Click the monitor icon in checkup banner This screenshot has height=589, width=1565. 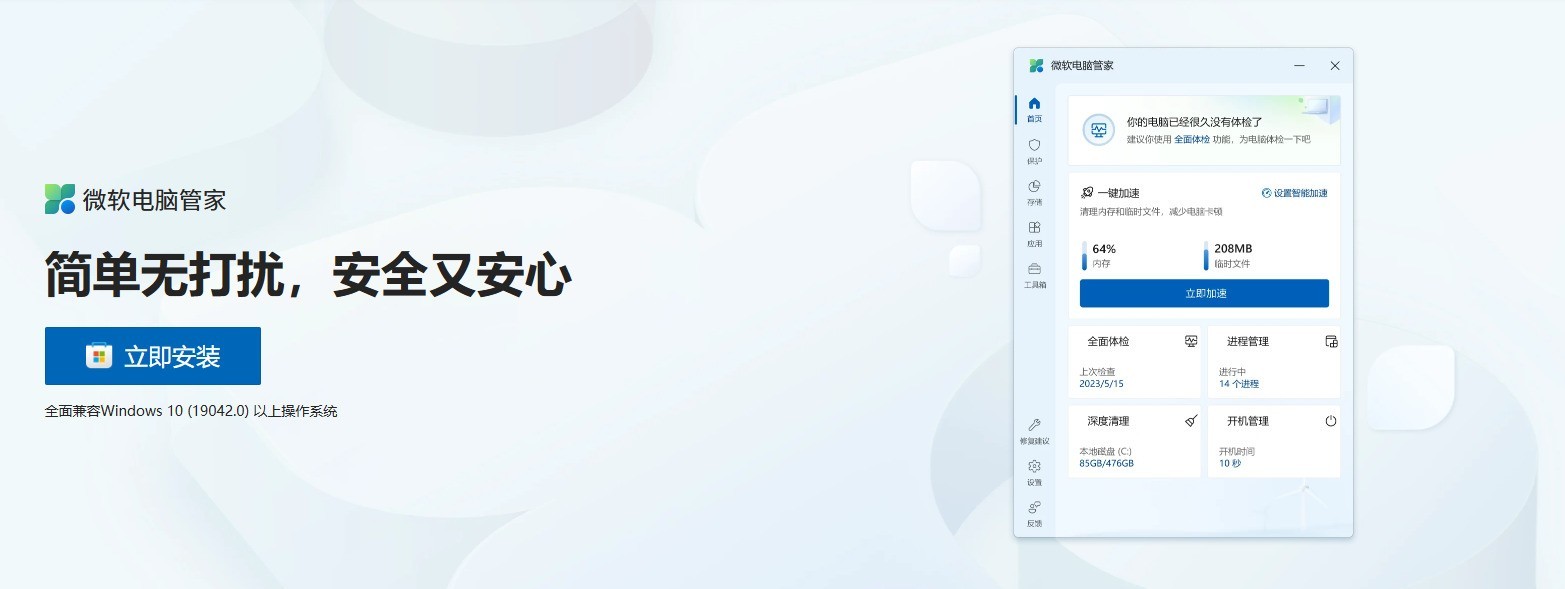coord(1099,130)
